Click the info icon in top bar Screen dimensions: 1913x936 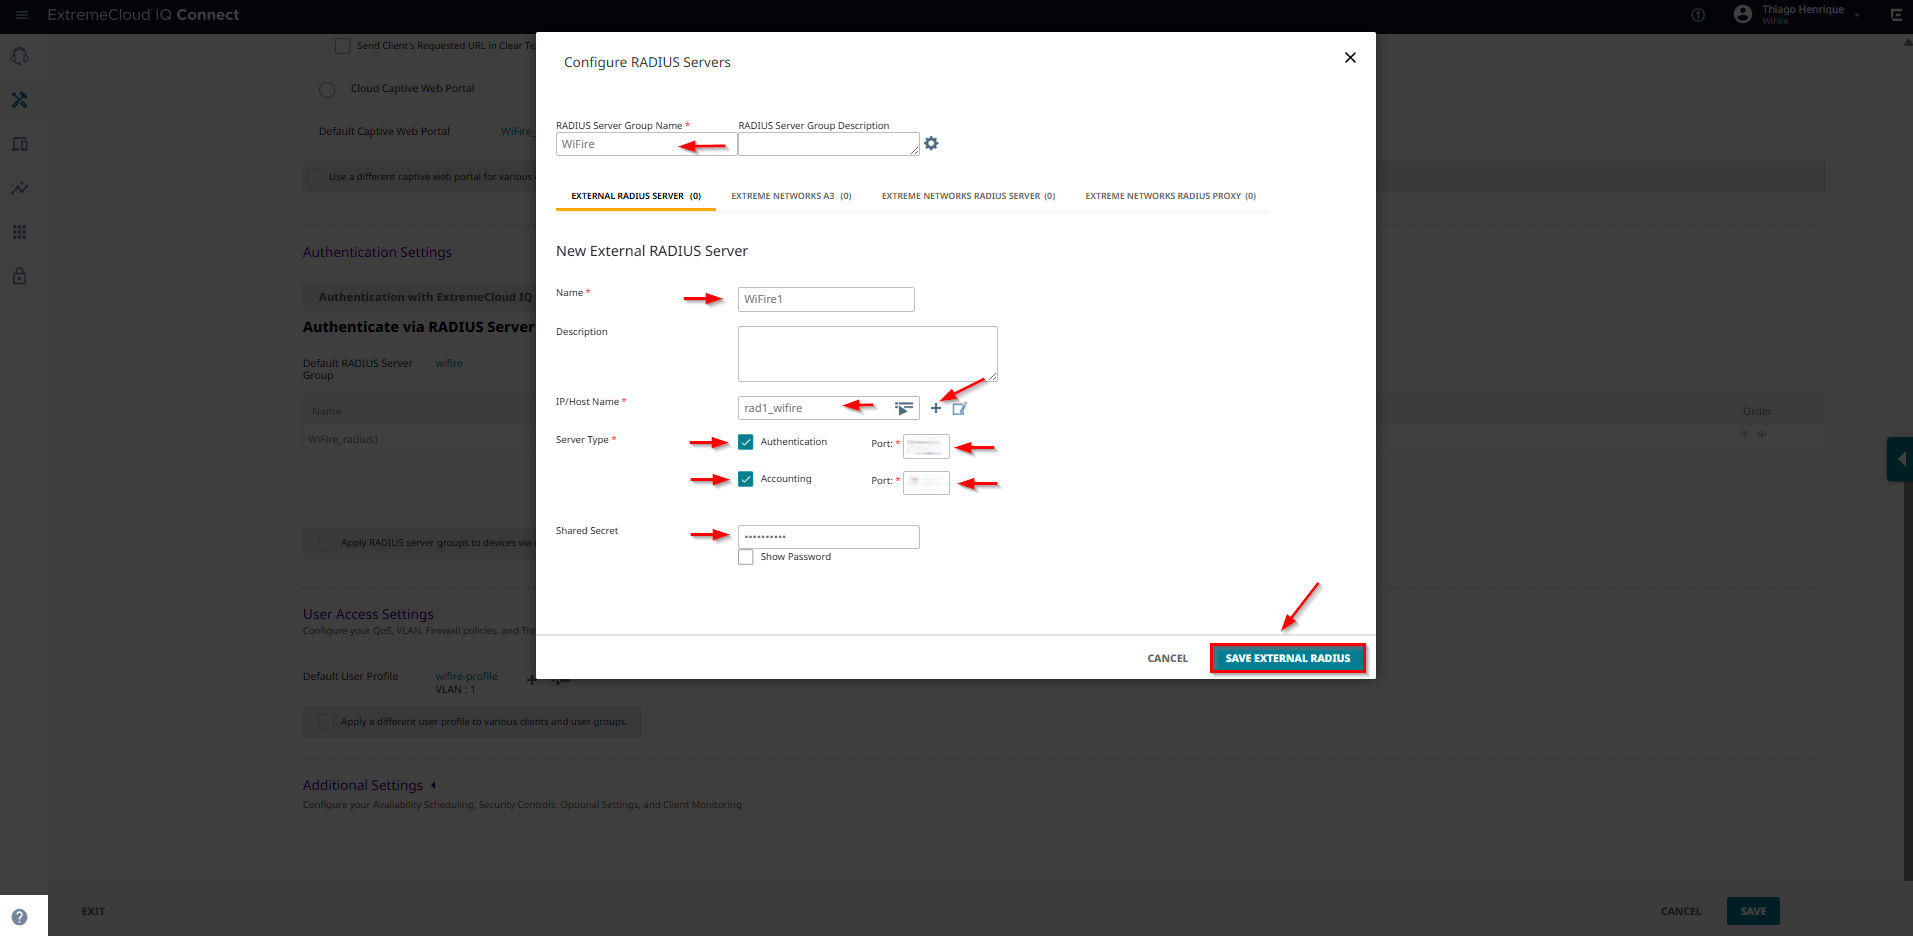1698,15
